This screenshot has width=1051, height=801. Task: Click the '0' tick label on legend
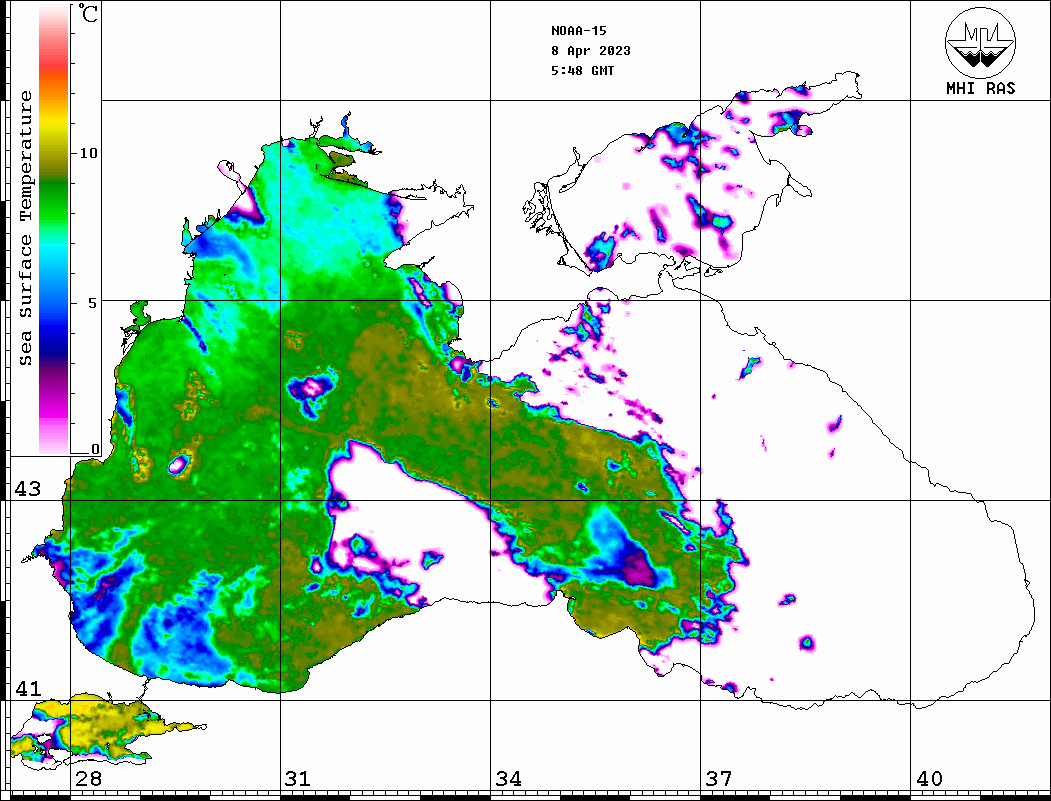(x=95, y=449)
